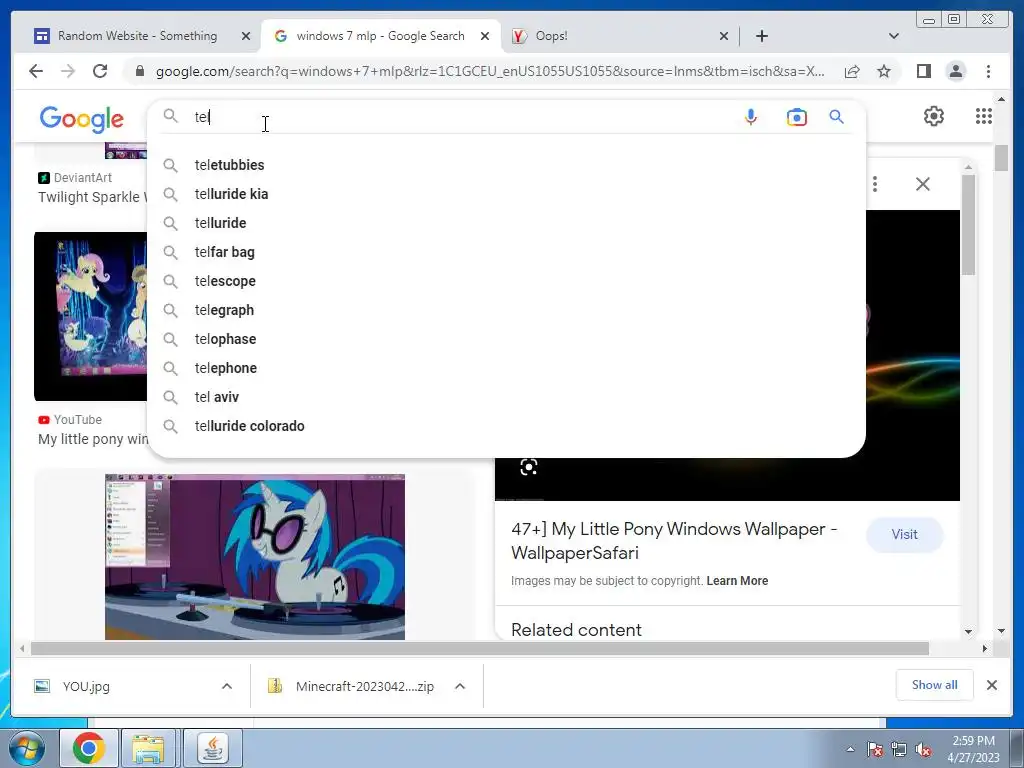Click the share page icon in address bar
The width and height of the screenshot is (1024, 768).
pyautogui.click(x=852, y=71)
